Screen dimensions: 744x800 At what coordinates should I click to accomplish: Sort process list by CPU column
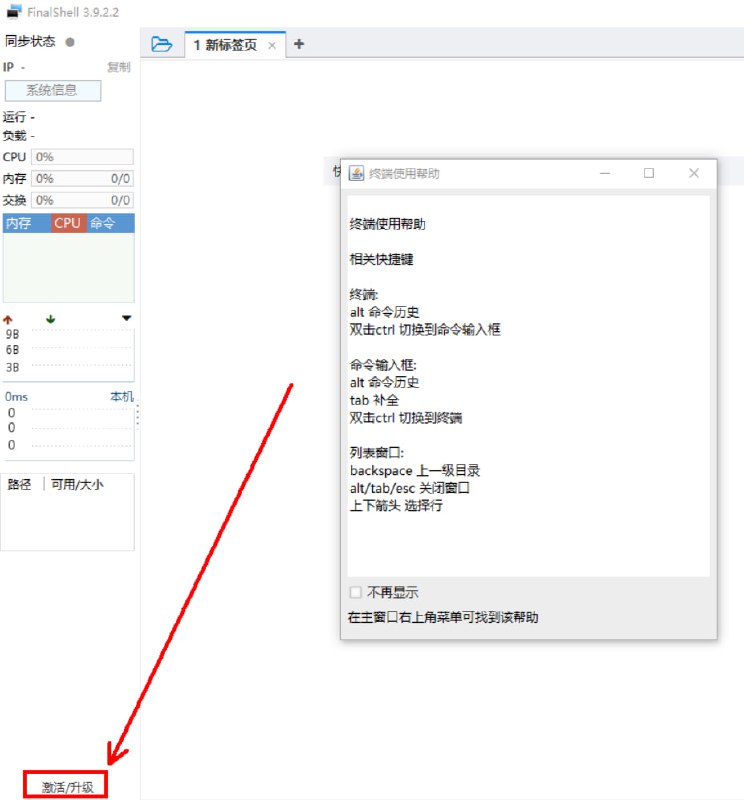(x=68, y=223)
